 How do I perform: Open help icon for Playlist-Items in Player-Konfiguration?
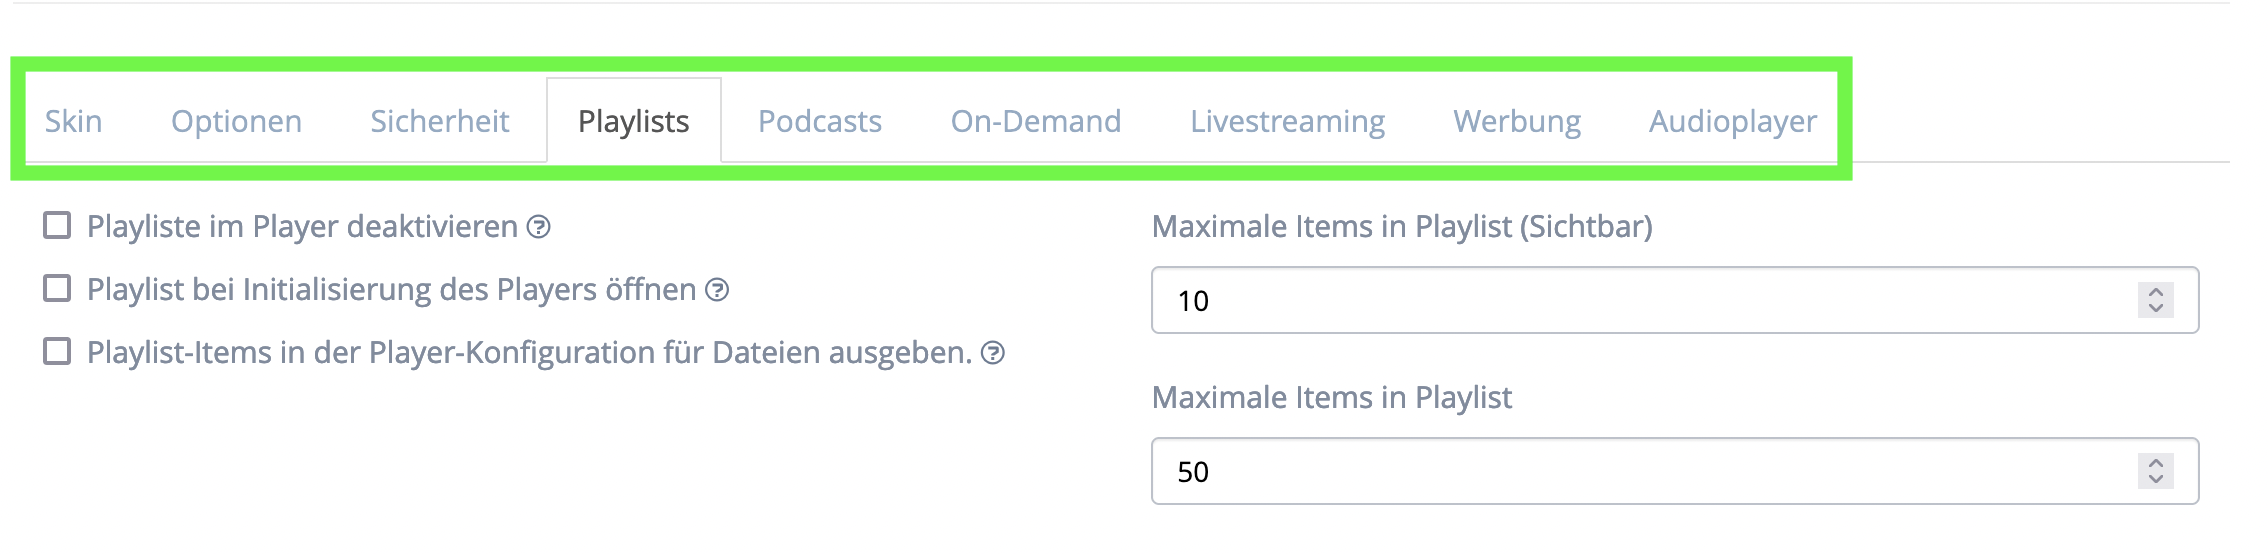(993, 354)
